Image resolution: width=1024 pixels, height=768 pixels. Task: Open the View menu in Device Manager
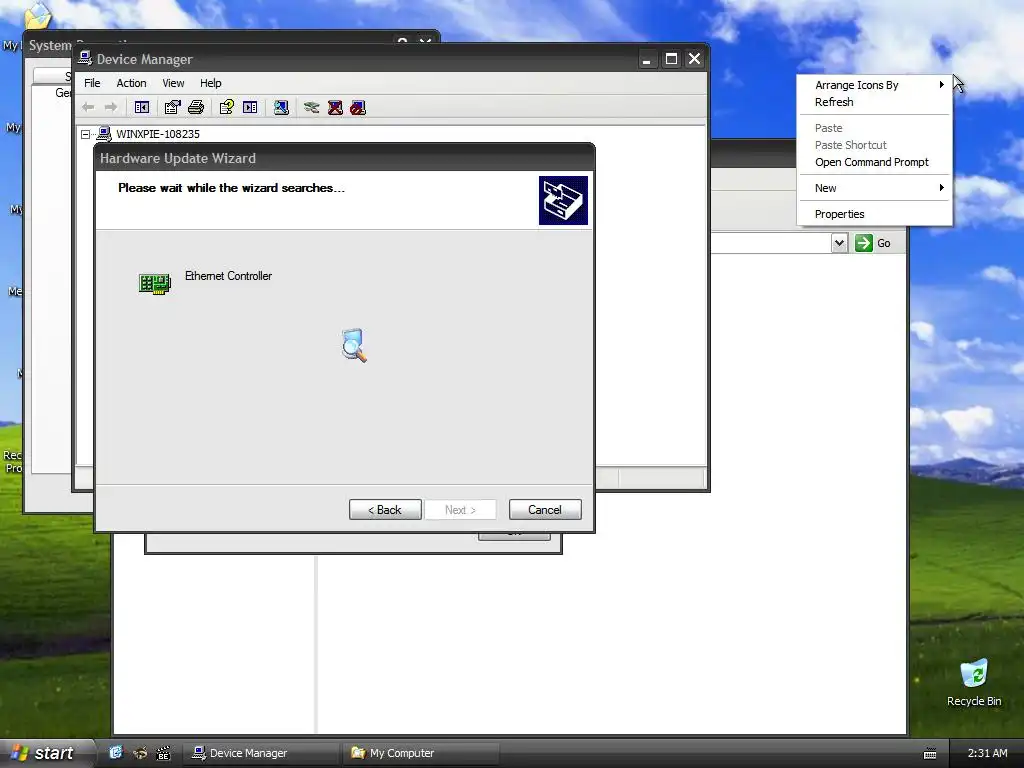[x=173, y=83]
